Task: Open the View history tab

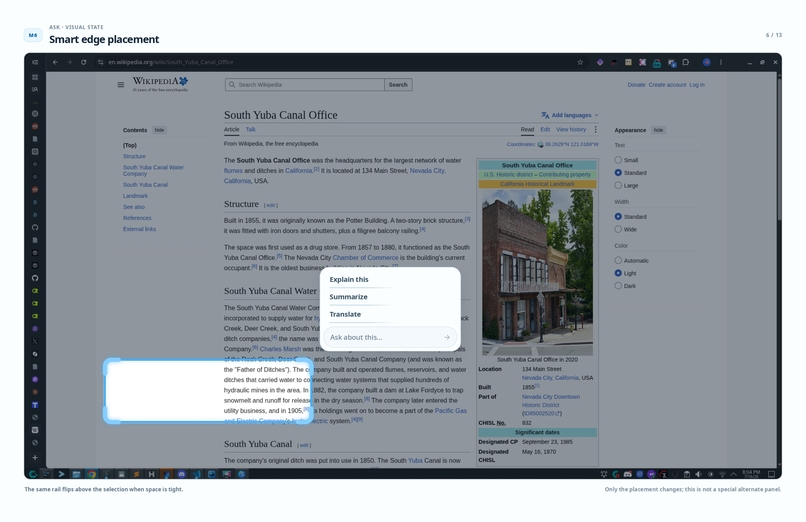Action: pos(571,129)
